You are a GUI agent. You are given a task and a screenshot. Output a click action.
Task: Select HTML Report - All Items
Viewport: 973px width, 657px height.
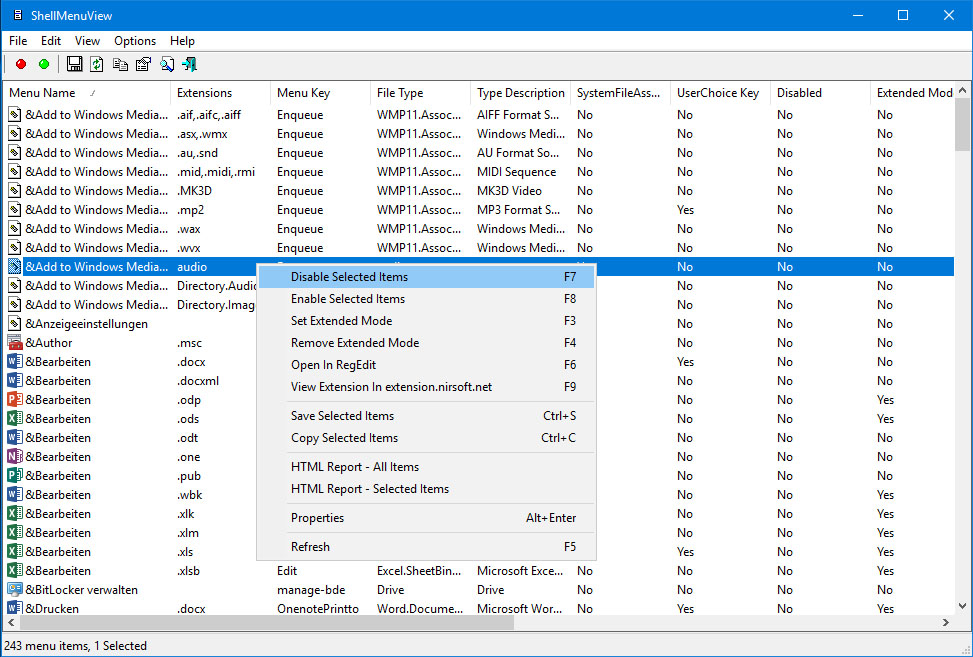tap(426, 467)
